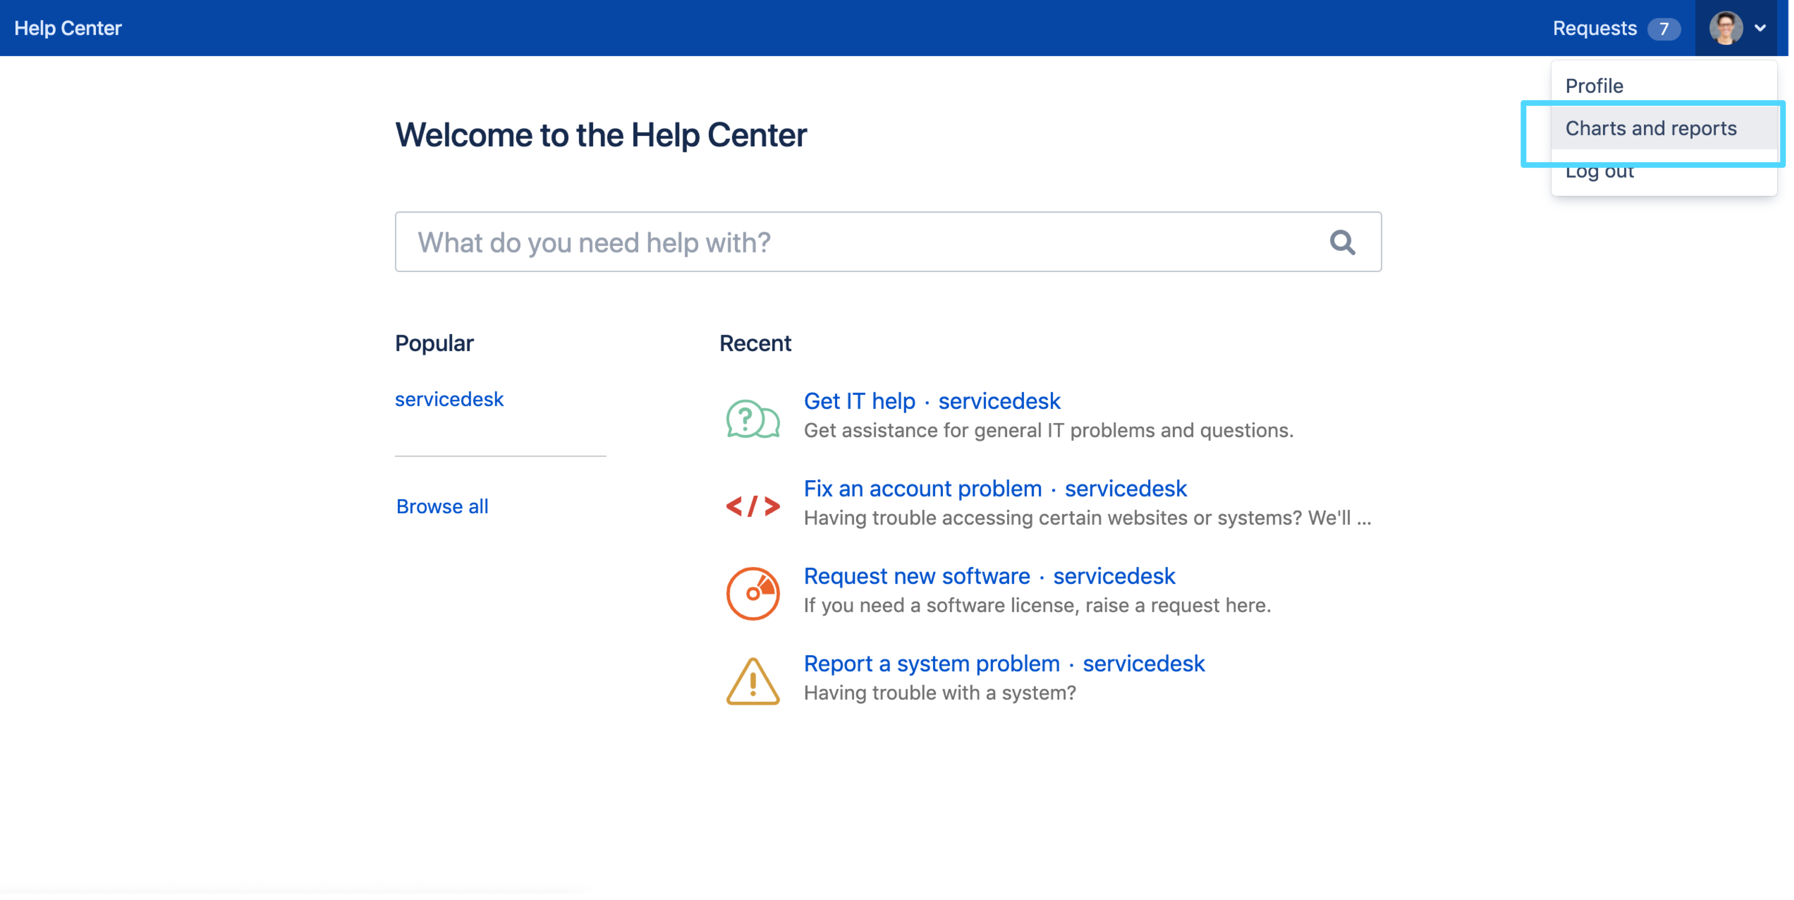1794x900 pixels.
Task: Click the Browse all link
Action: click(441, 506)
